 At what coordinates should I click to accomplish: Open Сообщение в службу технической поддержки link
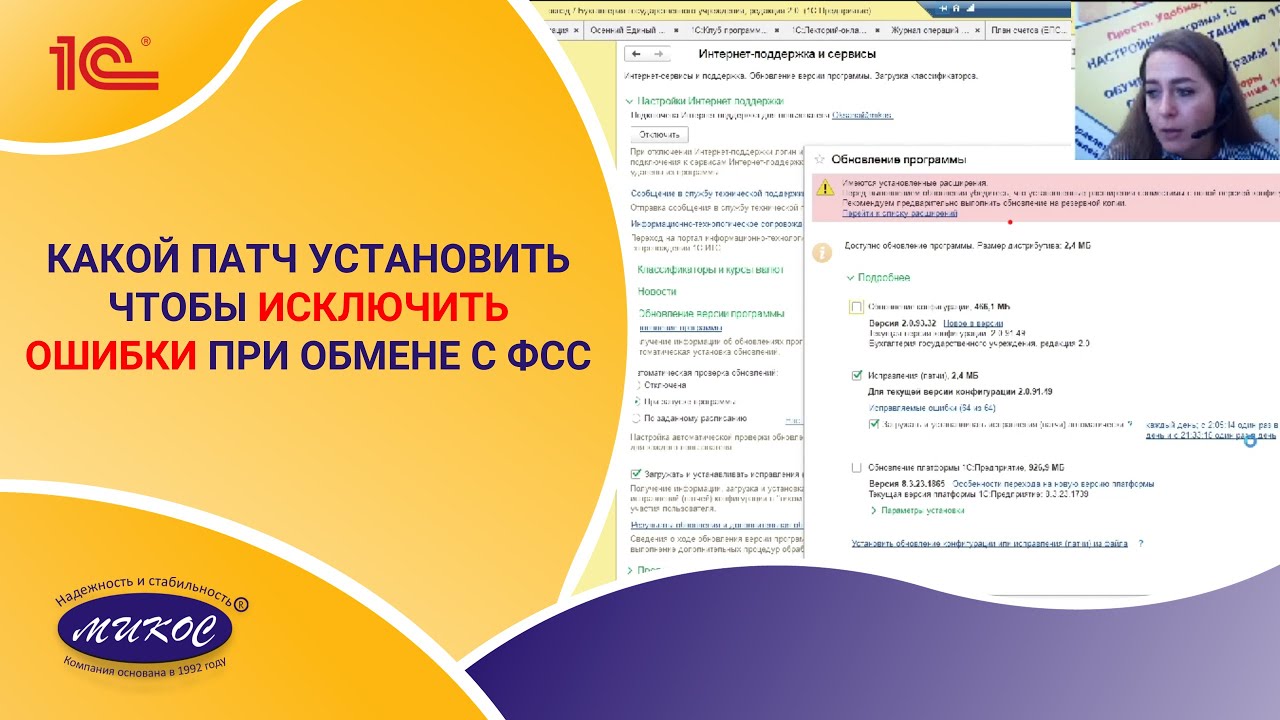click(x=715, y=193)
